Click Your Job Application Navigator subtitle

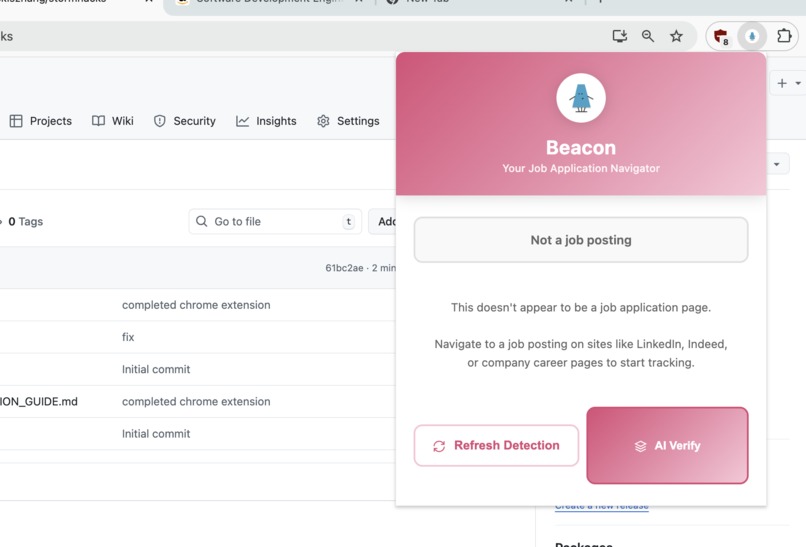tap(581, 168)
